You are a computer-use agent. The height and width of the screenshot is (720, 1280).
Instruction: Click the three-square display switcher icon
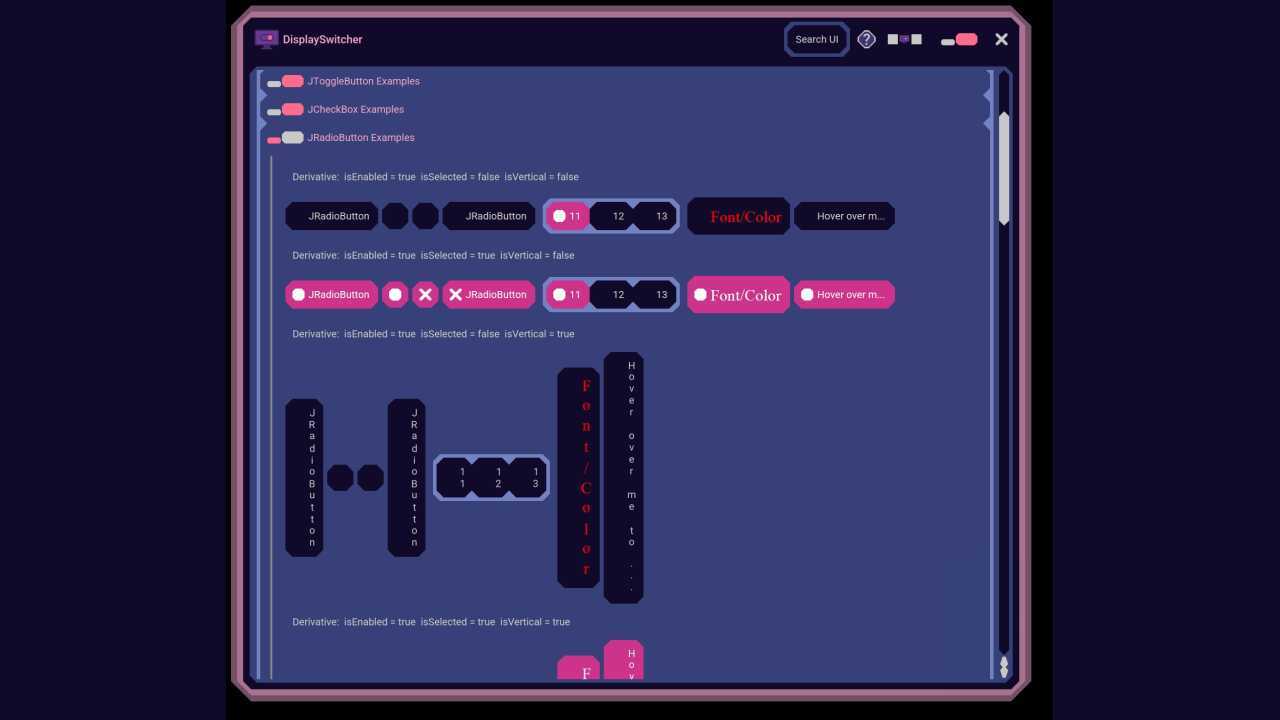point(904,39)
